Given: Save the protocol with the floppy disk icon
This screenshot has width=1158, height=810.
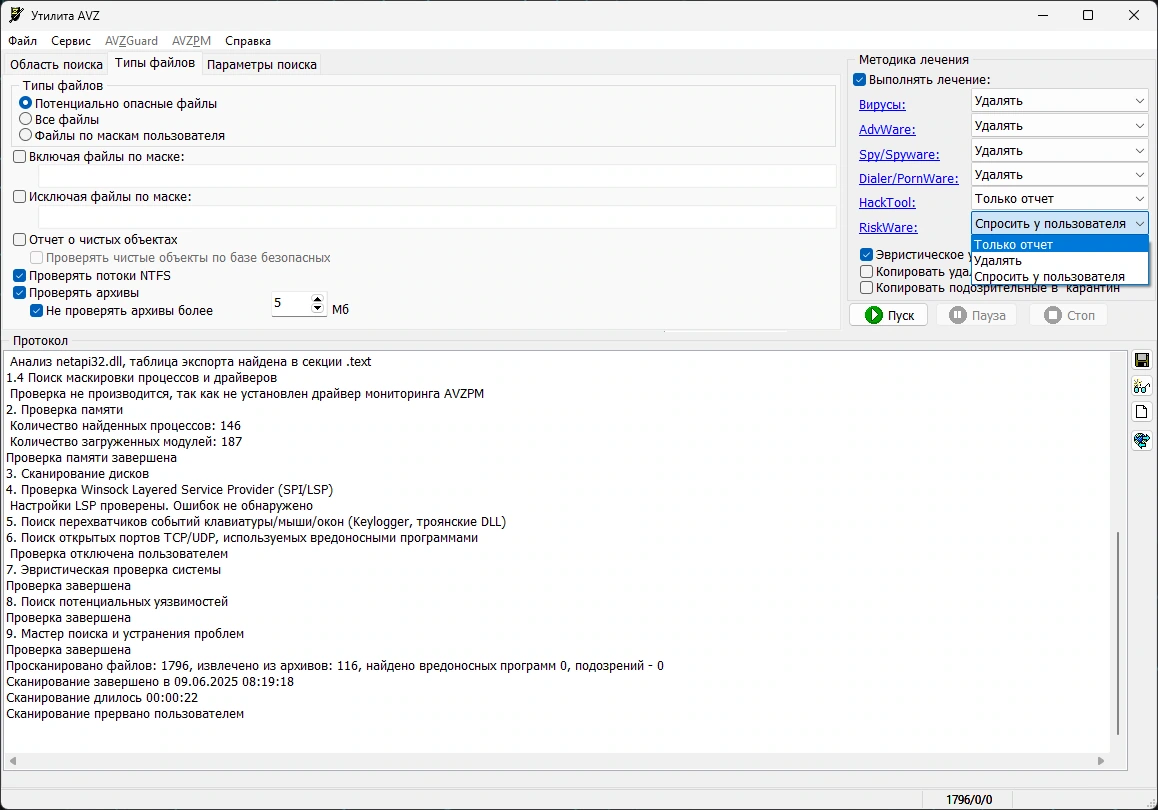Looking at the screenshot, I should (x=1142, y=360).
